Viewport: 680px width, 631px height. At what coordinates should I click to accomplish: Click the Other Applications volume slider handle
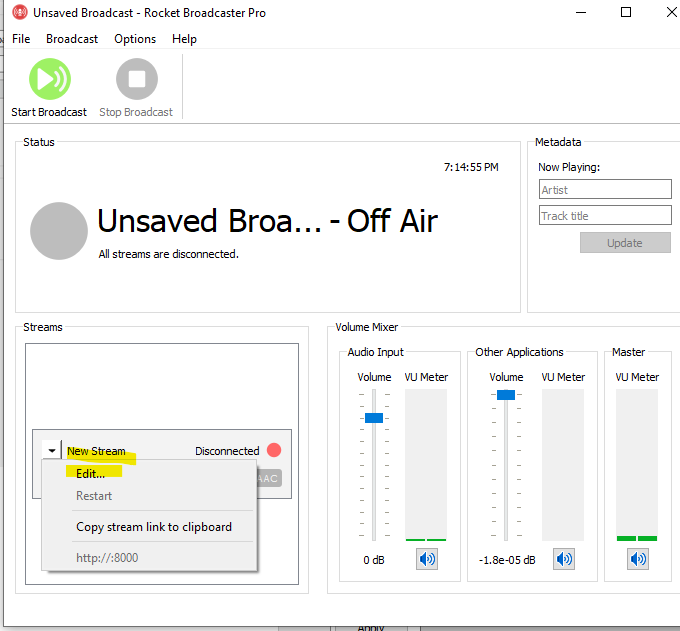(x=506, y=395)
